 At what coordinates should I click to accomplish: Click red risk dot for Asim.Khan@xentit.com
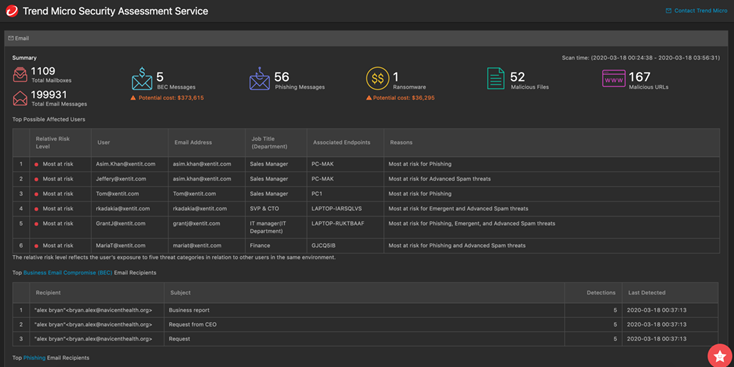pos(36,165)
